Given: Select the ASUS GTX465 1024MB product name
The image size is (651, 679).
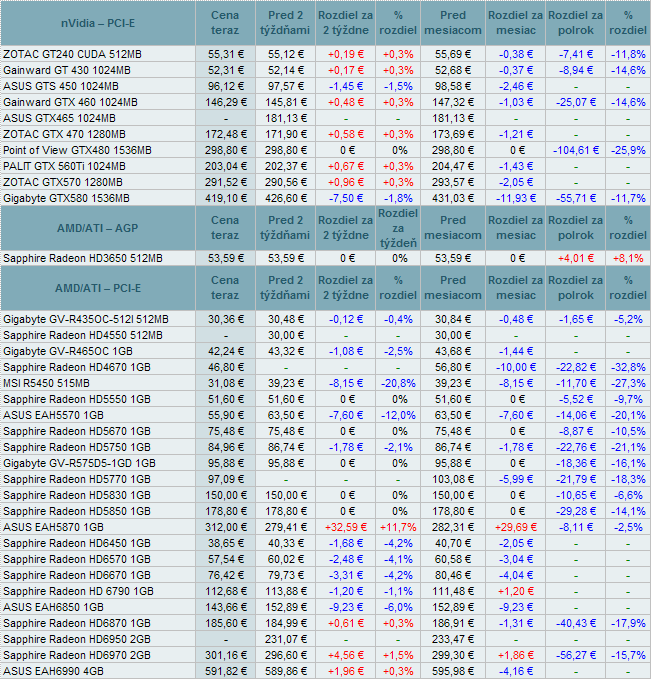Looking at the screenshot, I should coord(59,119).
